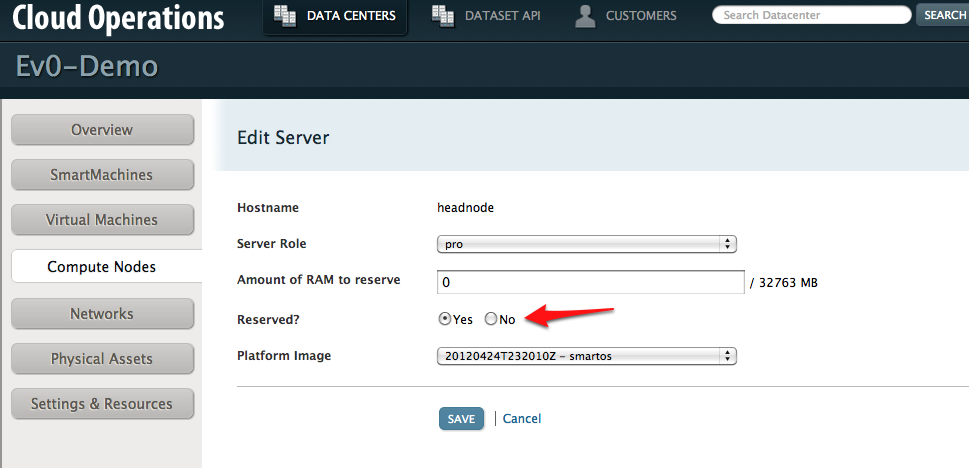The width and height of the screenshot is (969, 468).
Task: Click the Search button
Action: point(943,16)
